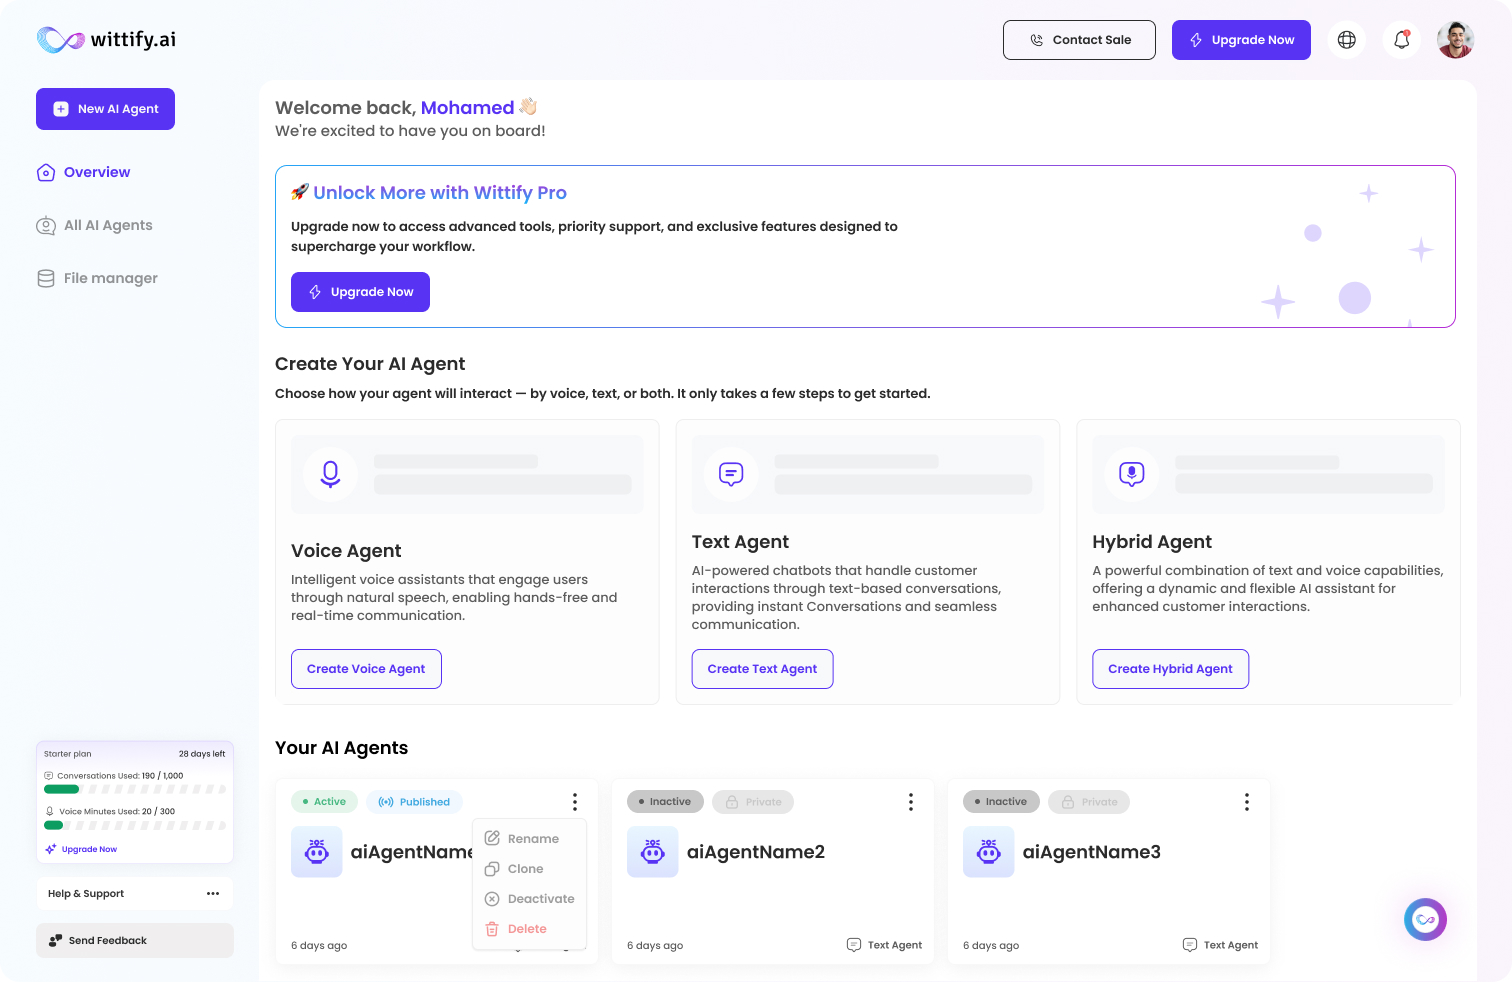The width and height of the screenshot is (1512, 982).
Task: Click the Conversations Used progress bar
Action: pos(135,789)
